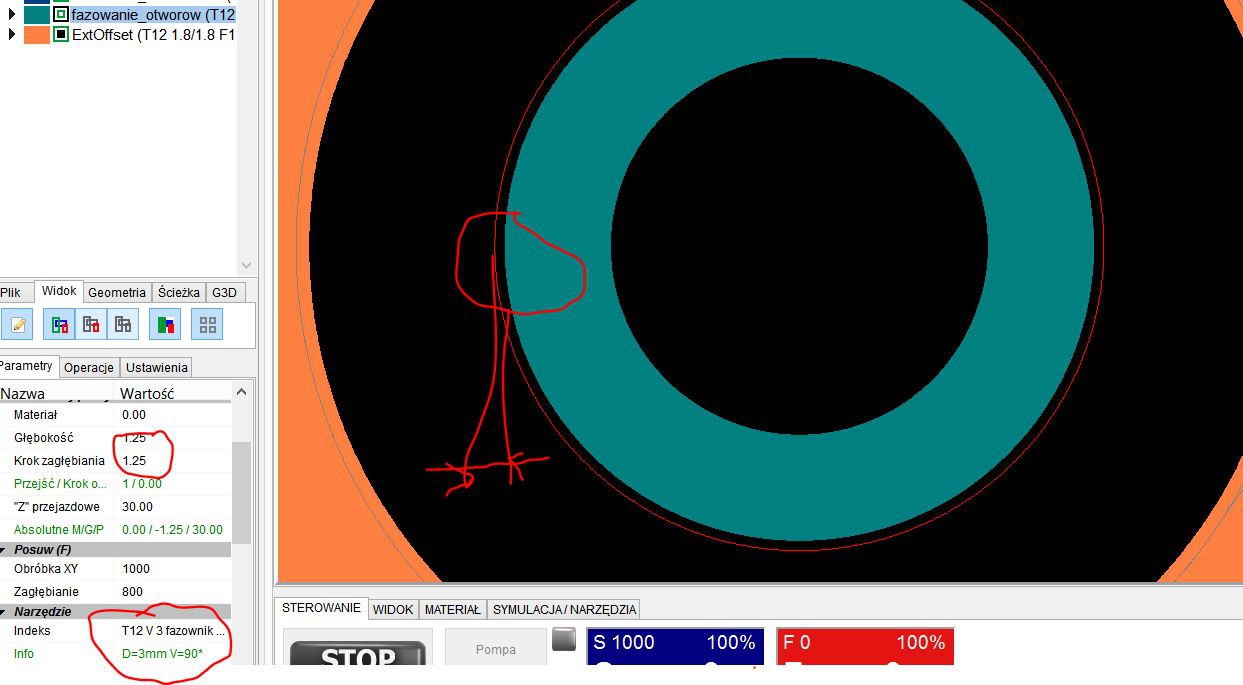Click the first colored layers view icon
The width and height of the screenshot is (1243, 685).
(x=60, y=324)
